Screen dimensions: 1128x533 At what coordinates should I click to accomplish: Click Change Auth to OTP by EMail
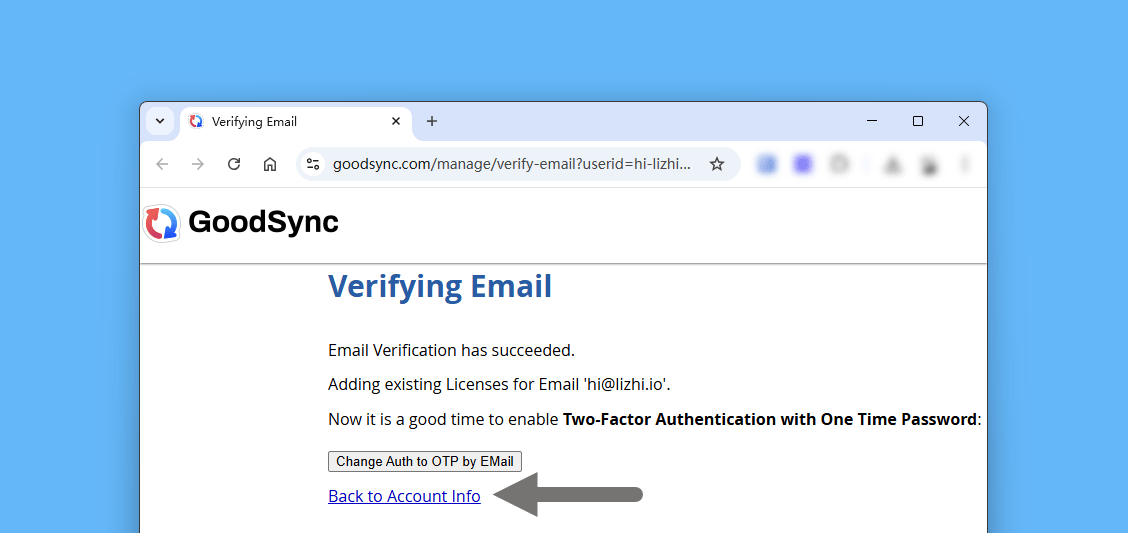click(x=425, y=461)
